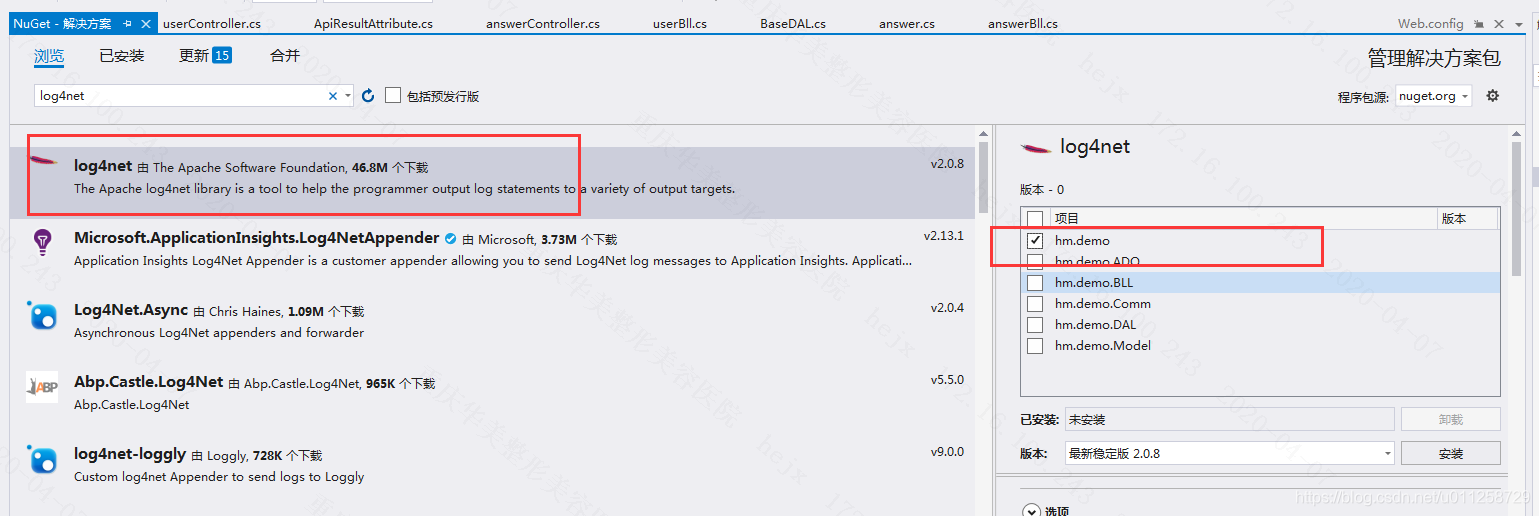Click the 版本 column header
This screenshot has width=1540, height=516.
1467,218
